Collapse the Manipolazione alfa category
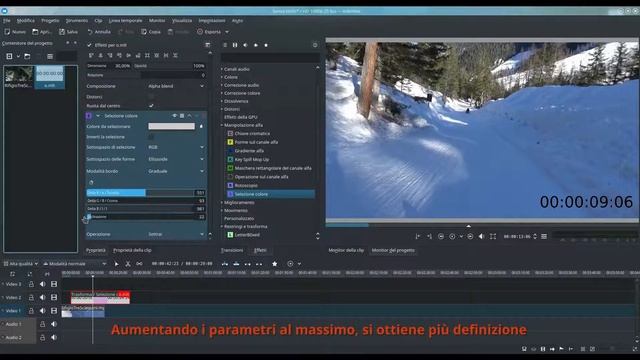The image size is (640, 360). [243, 125]
